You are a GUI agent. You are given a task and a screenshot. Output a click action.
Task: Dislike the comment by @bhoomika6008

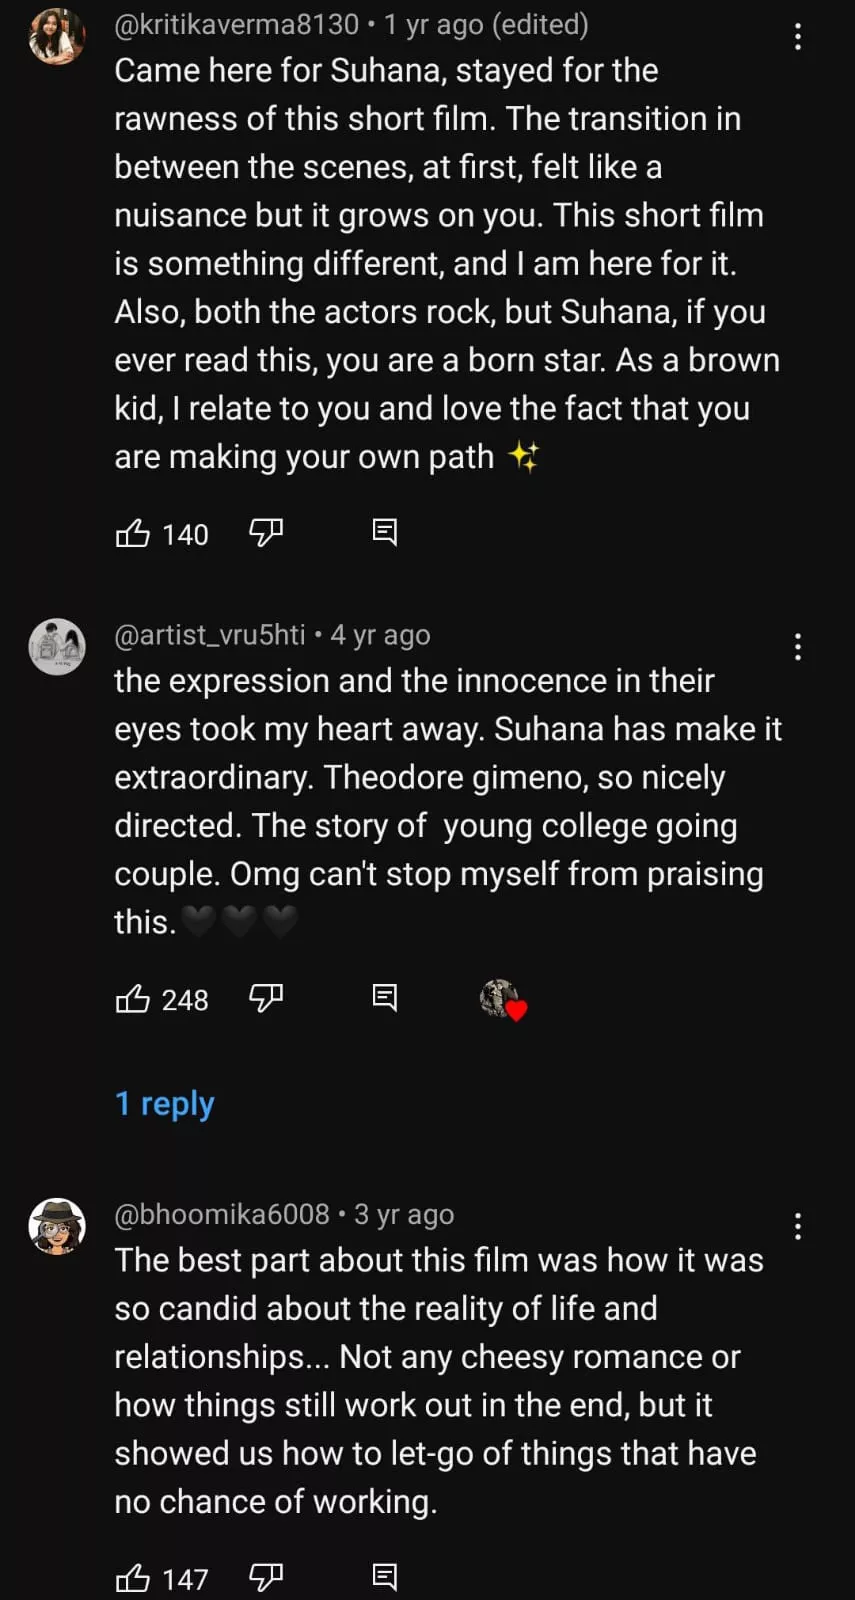coord(266,1578)
